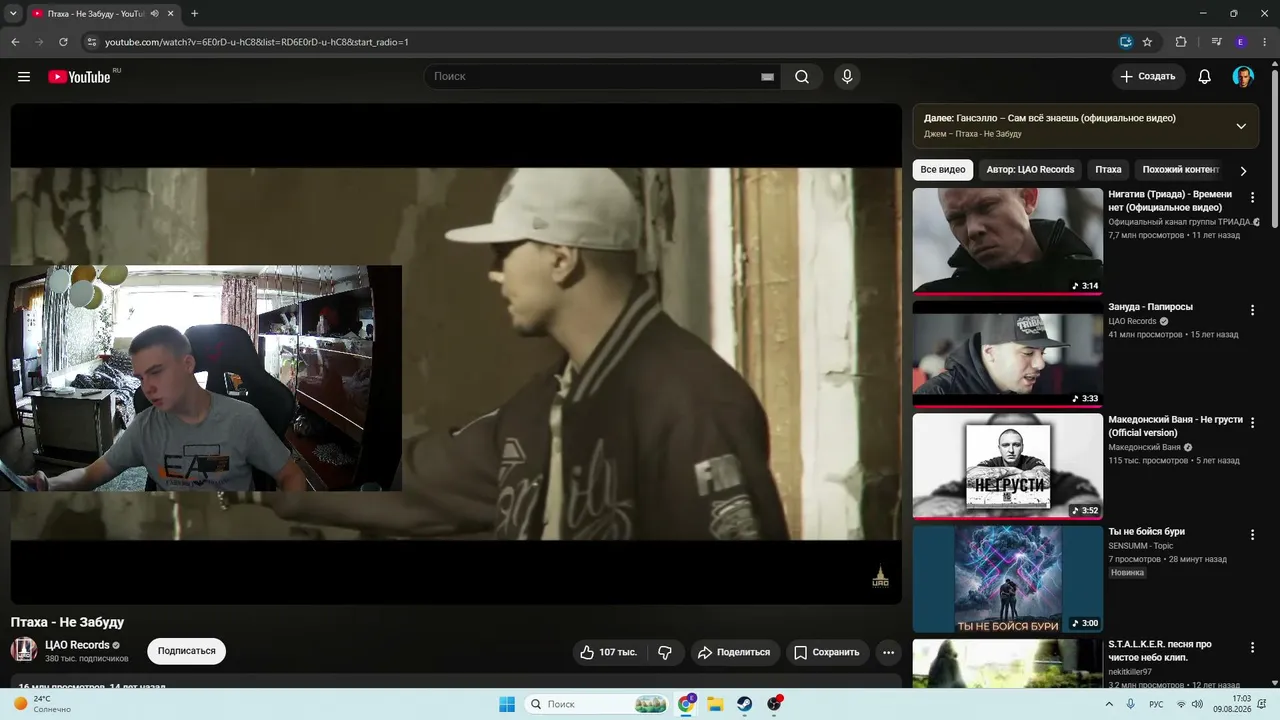Mute the tab via its speaker icon
This screenshot has width=1280, height=720.
point(154,14)
